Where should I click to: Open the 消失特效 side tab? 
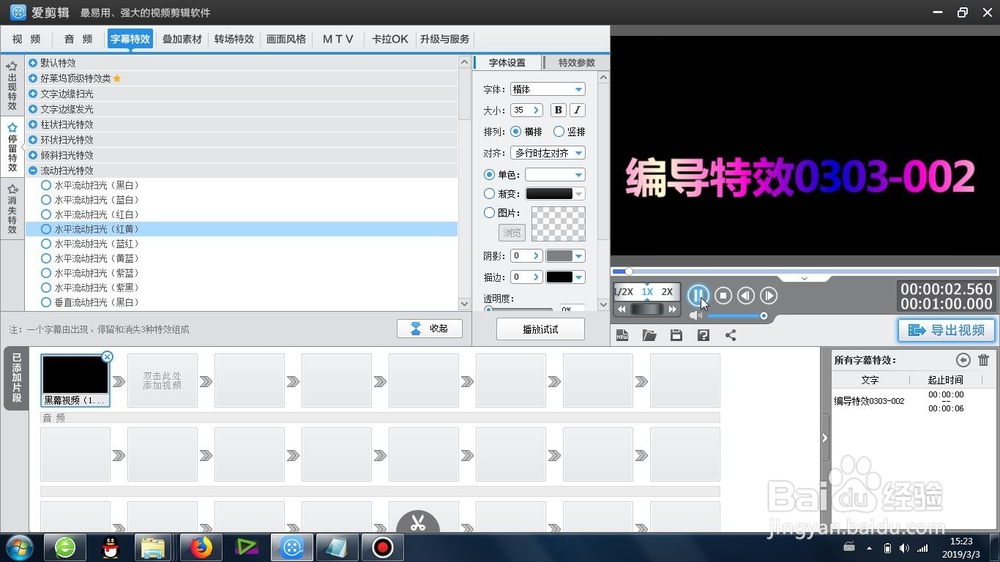(x=12, y=209)
